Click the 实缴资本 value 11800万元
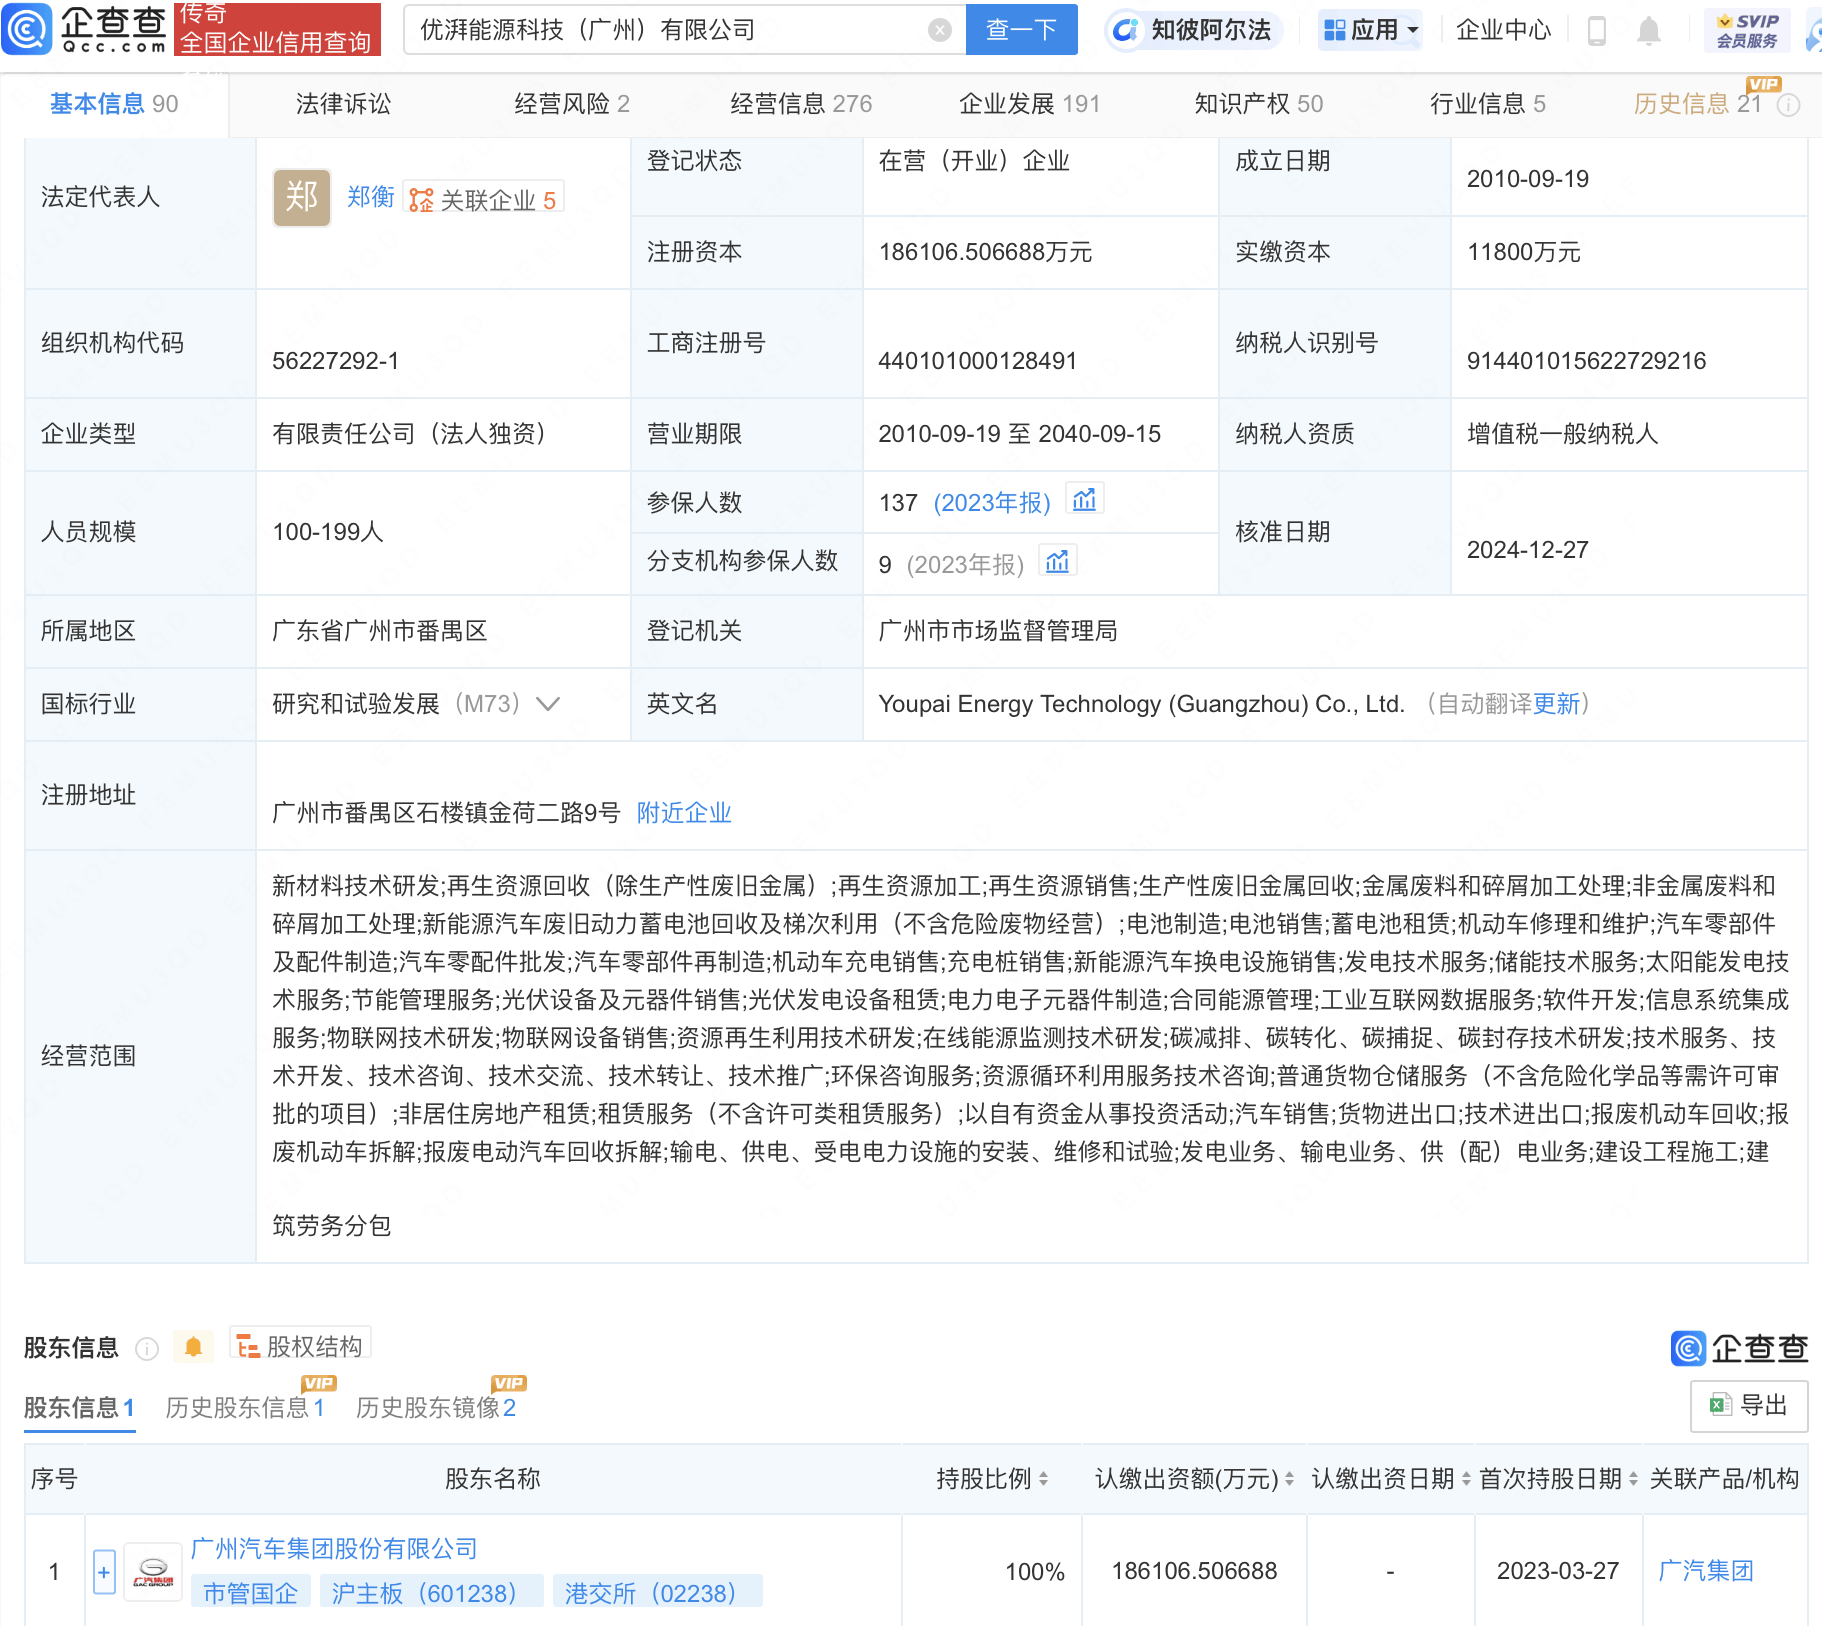 coord(1523,252)
